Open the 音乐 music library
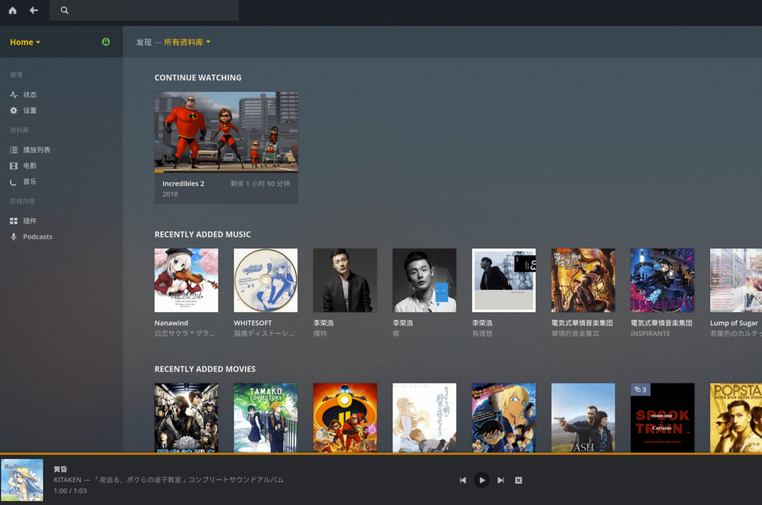The width and height of the screenshot is (762, 505). pos(29,182)
